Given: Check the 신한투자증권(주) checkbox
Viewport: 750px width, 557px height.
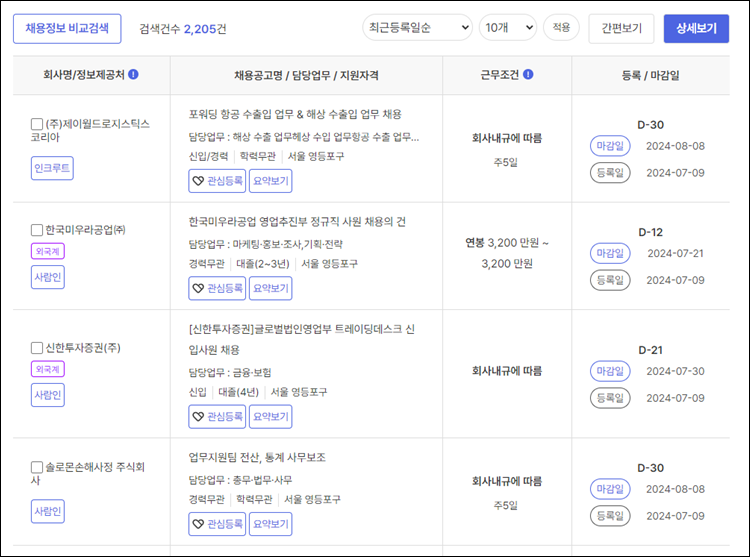Looking at the screenshot, I should click(x=37, y=348).
